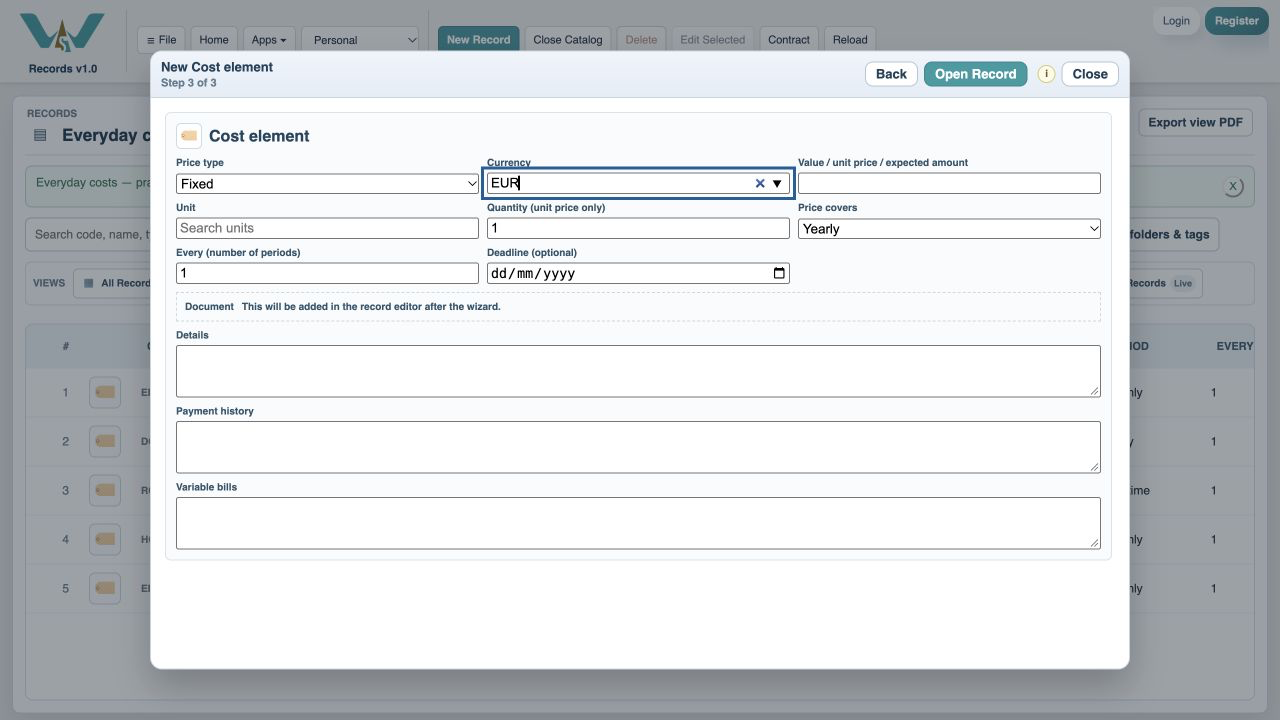Click the Cost element tag icon

point(189,136)
